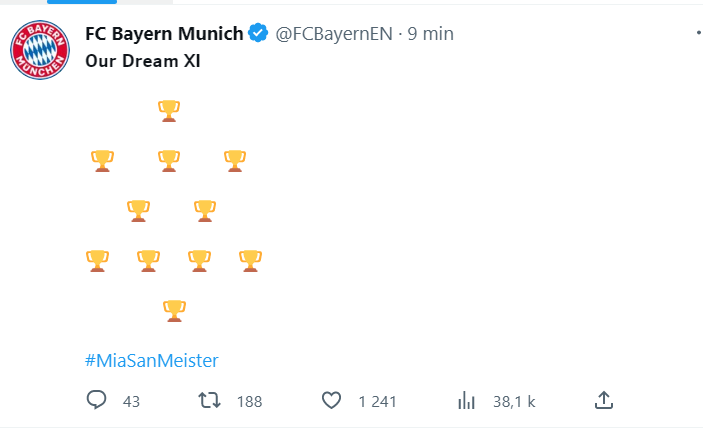Click the share upload icon

603,401
